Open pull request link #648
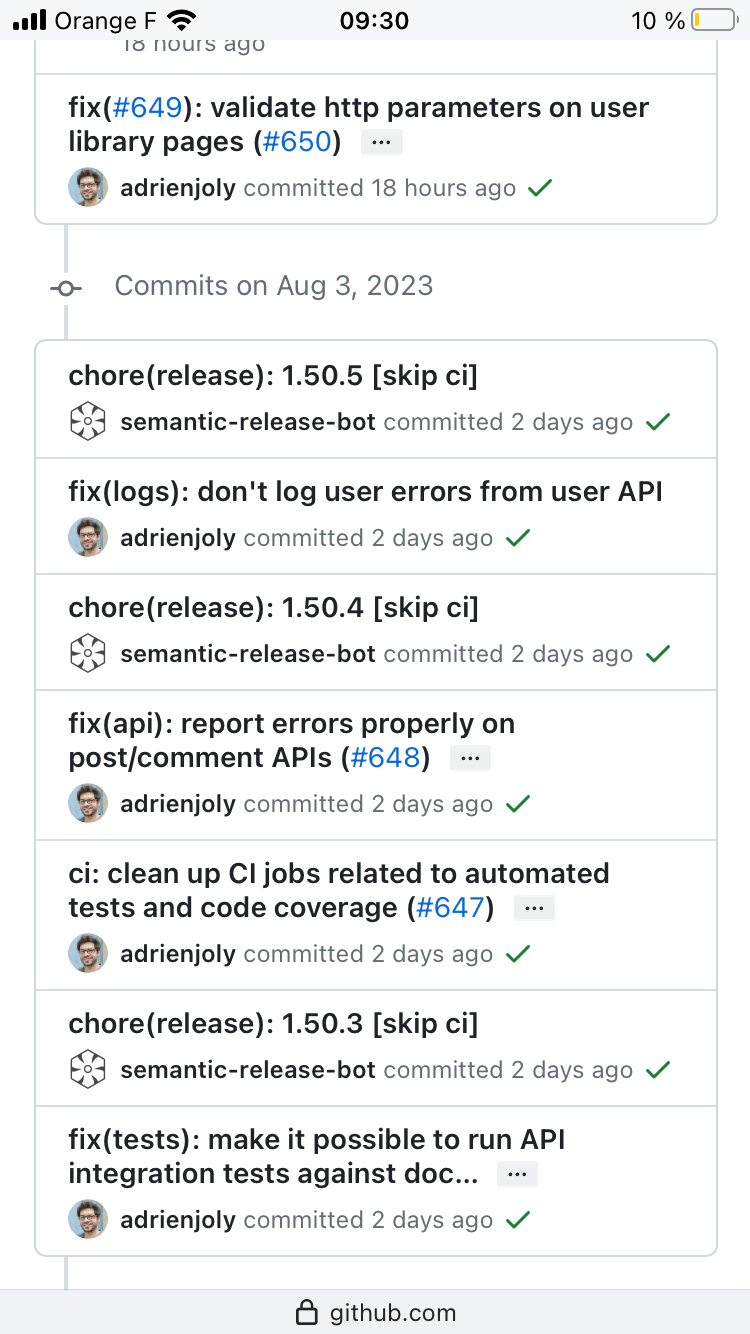 point(385,758)
